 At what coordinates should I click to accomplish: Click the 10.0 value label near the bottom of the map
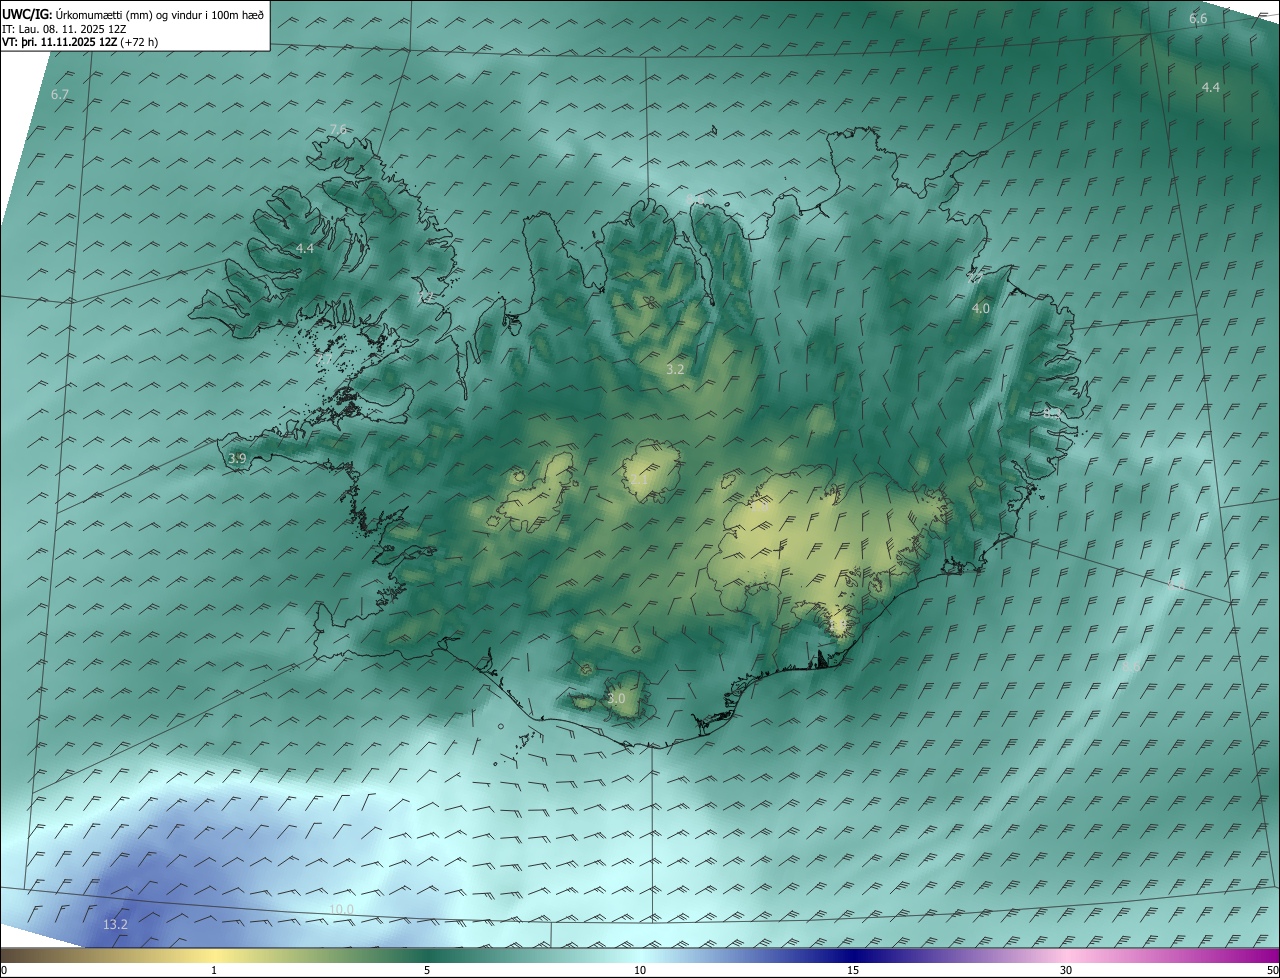click(x=341, y=909)
